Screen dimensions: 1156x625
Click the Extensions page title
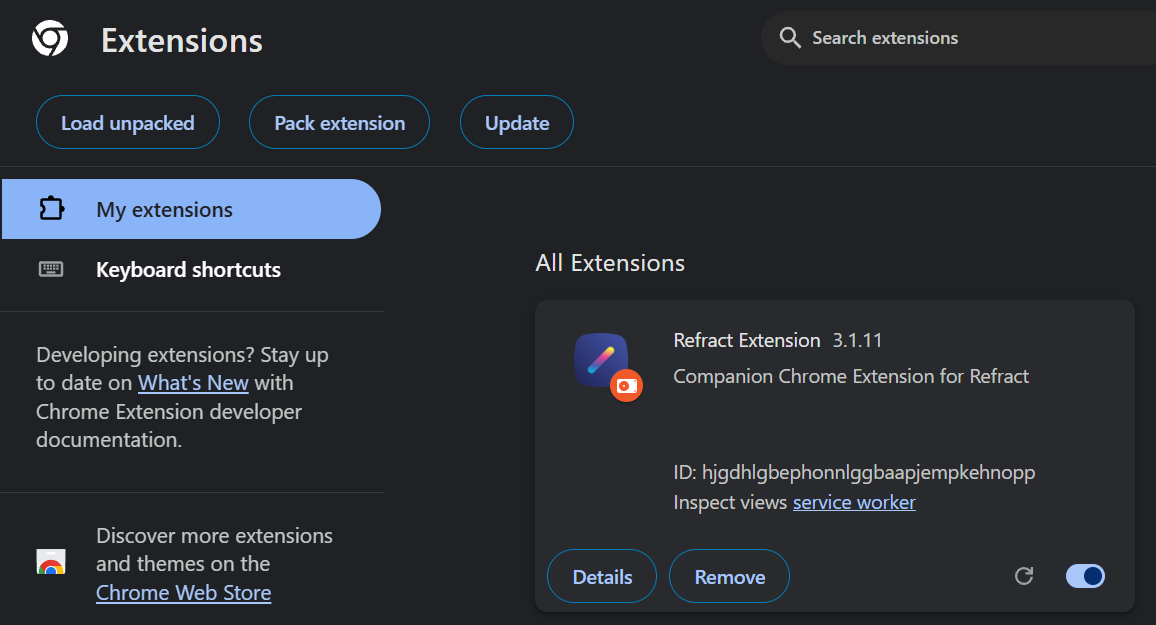(x=181, y=41)
